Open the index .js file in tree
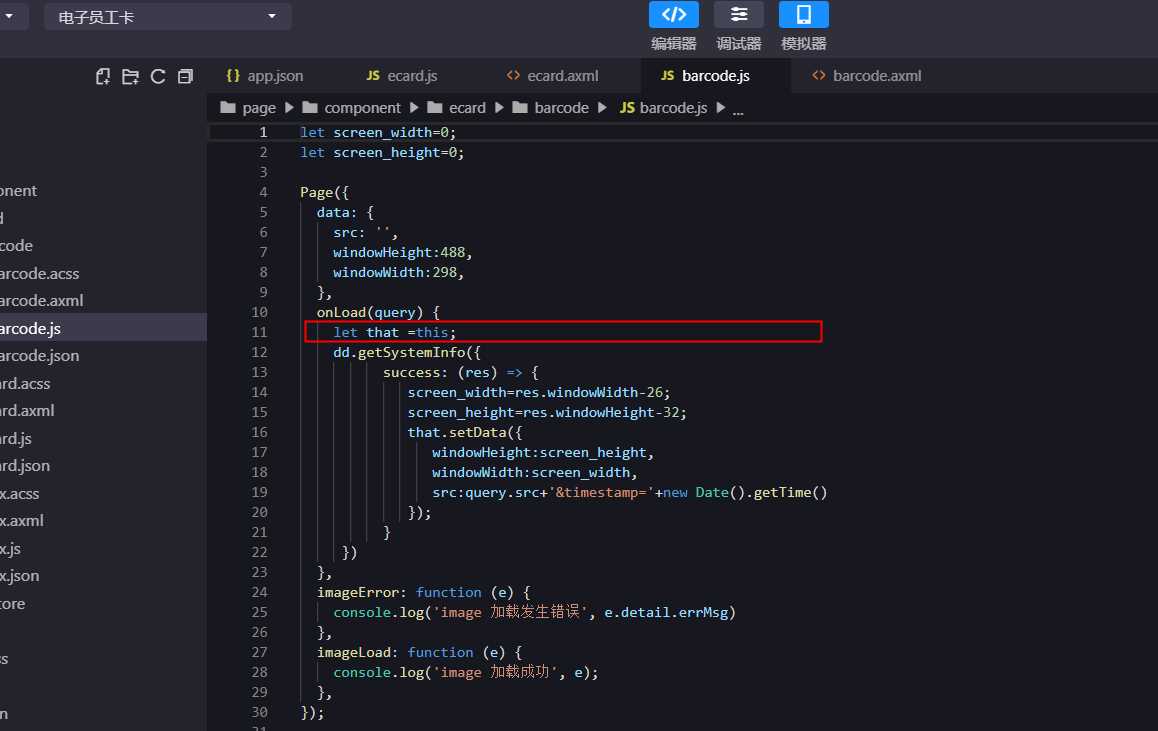This screenshot has width=1158, height=731. (x=10, y=548)
